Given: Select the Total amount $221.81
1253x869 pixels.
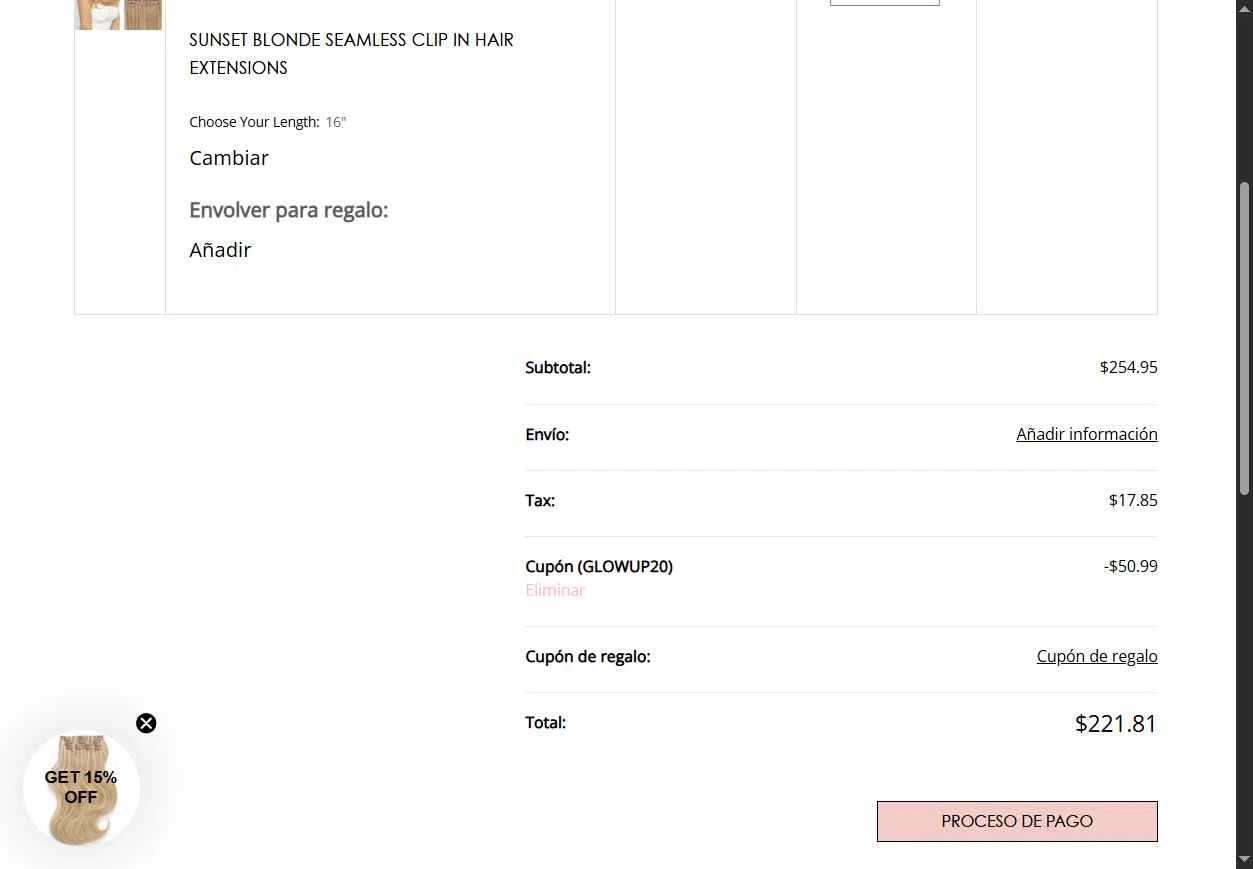Looking at the screenshot, I should 1116,723.
